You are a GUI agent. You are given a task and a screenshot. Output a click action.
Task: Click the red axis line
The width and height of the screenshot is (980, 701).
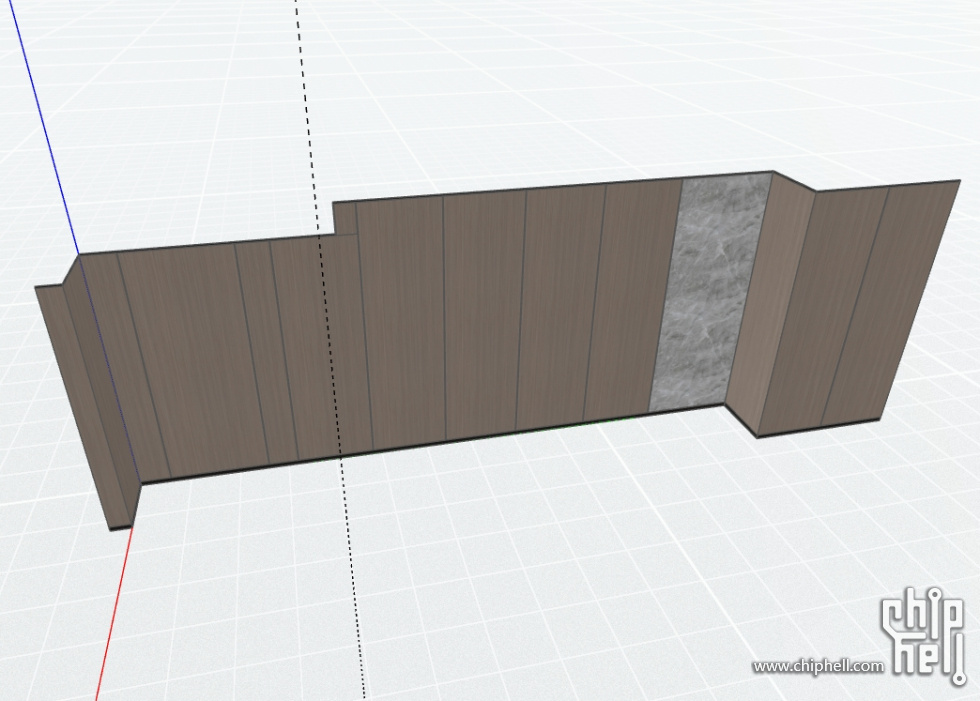114,614
